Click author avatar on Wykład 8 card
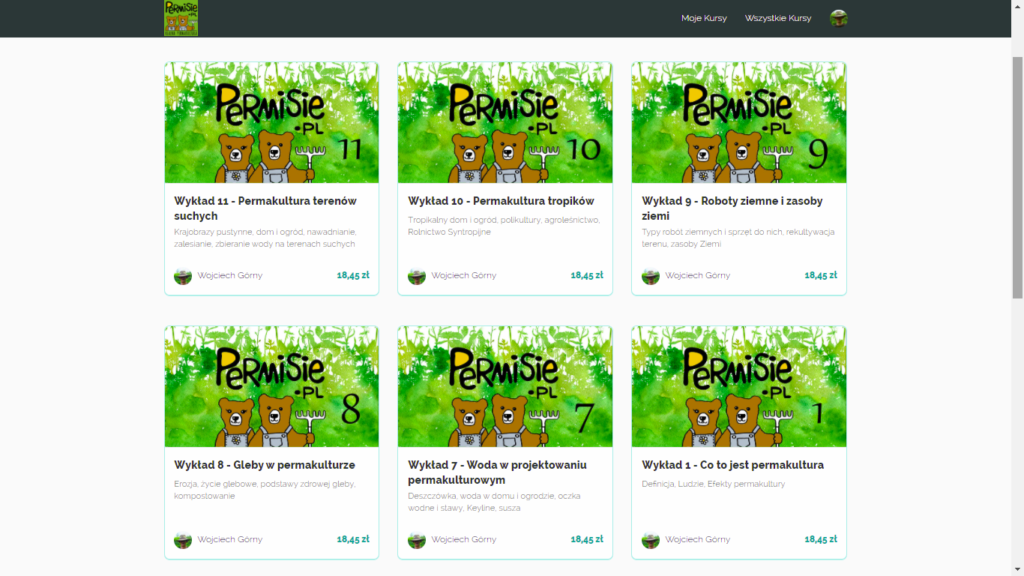Image resolution: width=1024 pixels, height=576 pixels. (x=183, y=539)
